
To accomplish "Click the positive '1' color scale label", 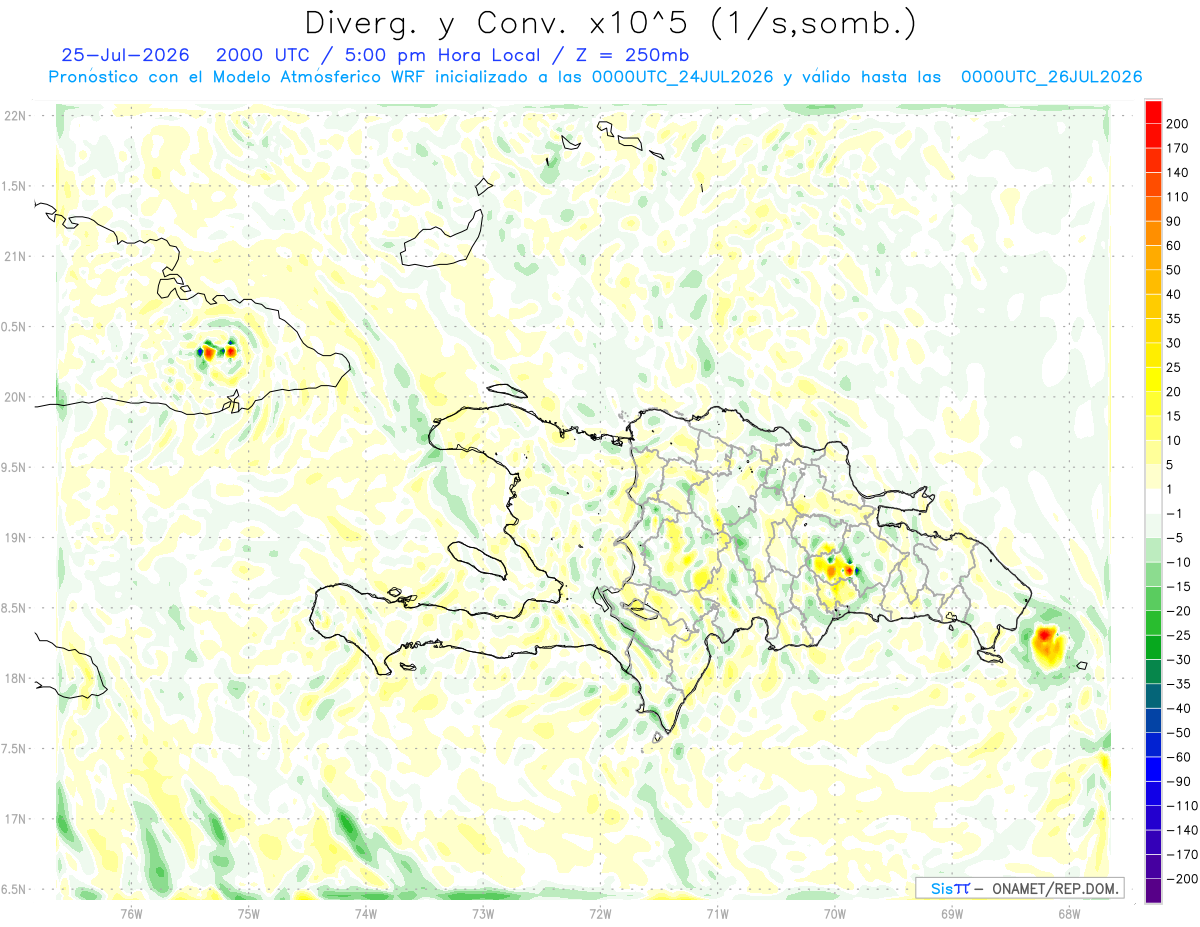I will coord(1171,490).
